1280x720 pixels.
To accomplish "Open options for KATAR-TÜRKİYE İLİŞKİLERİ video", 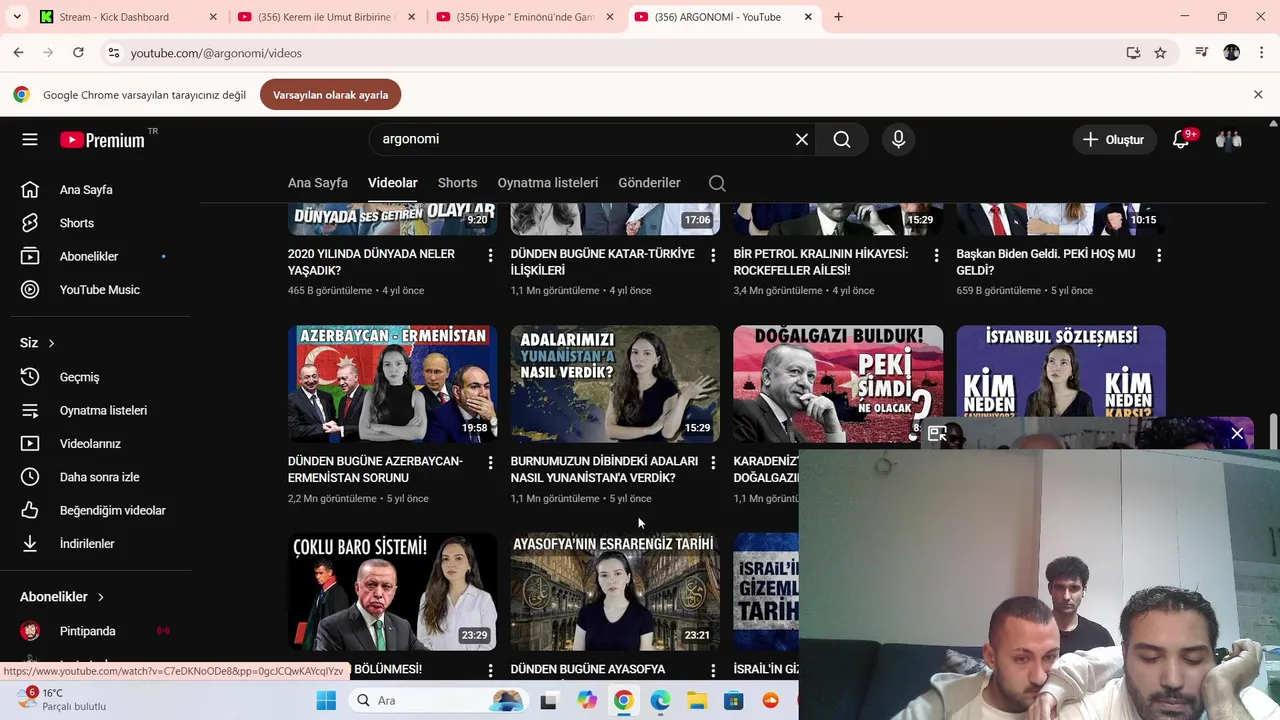I will point(713,256).
